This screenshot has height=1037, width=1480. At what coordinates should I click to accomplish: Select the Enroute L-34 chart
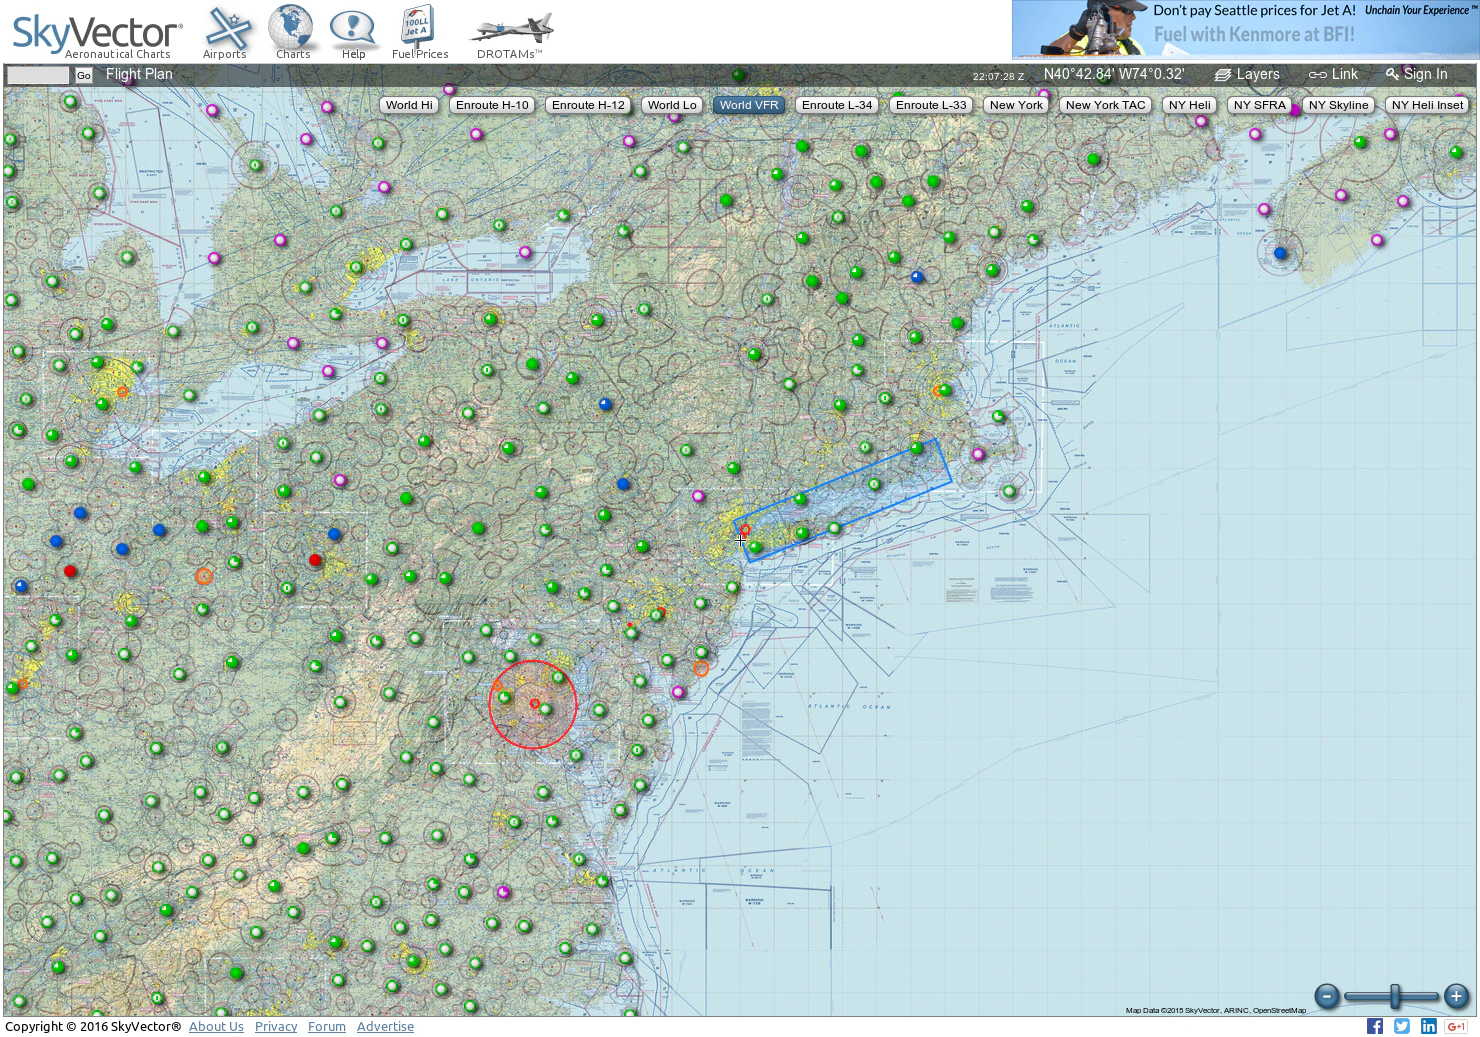pyautogui.click(x=837, y=105)
